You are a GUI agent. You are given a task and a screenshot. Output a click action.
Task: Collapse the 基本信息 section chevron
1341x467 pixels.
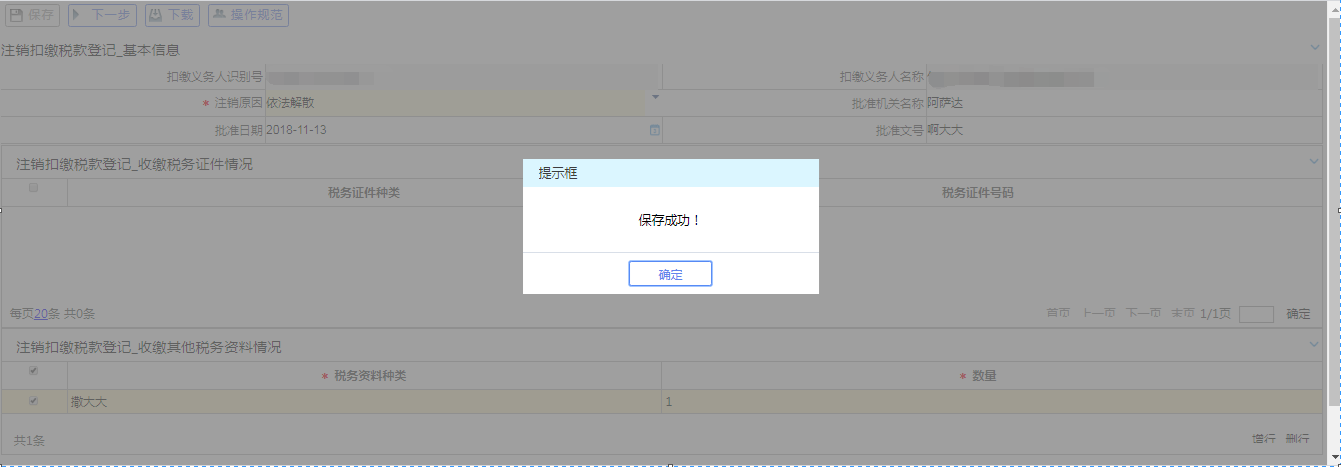[x=1315, y=48]
